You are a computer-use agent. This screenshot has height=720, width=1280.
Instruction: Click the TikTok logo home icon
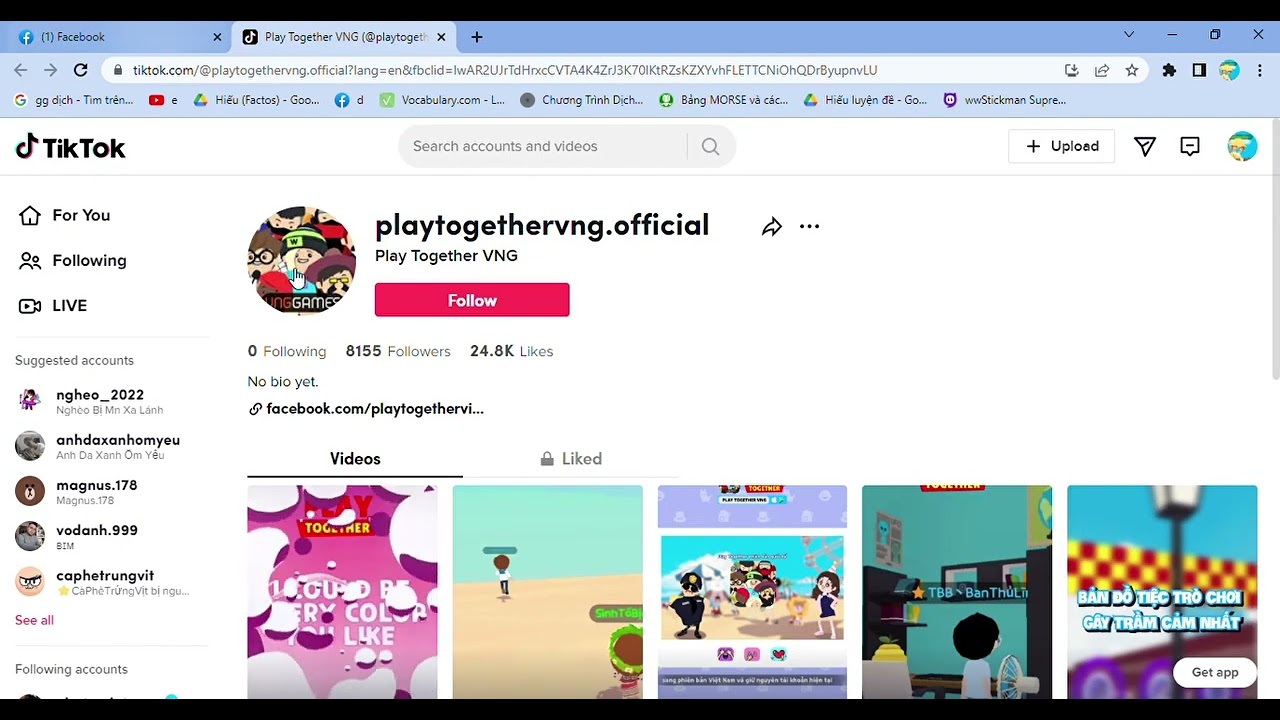tap(70, 147)
